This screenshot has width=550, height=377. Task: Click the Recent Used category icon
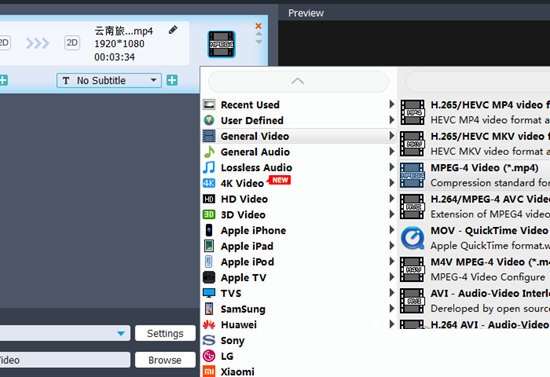pos(209,105)
